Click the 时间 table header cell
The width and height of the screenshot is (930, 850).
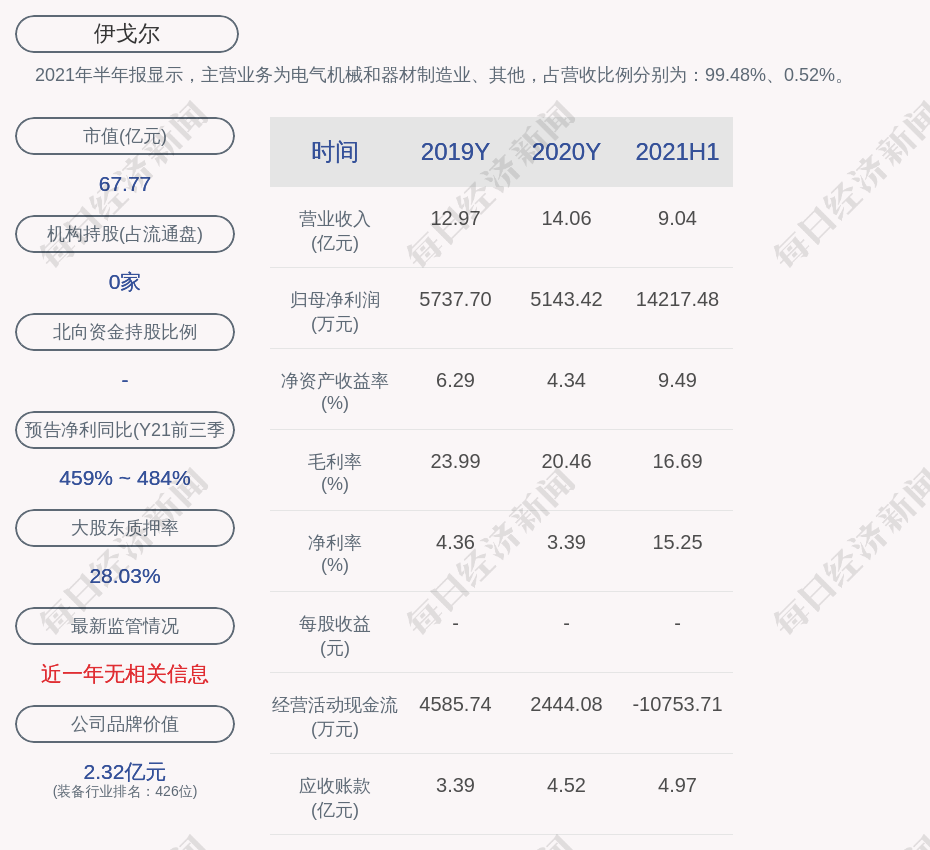(335, 152)
